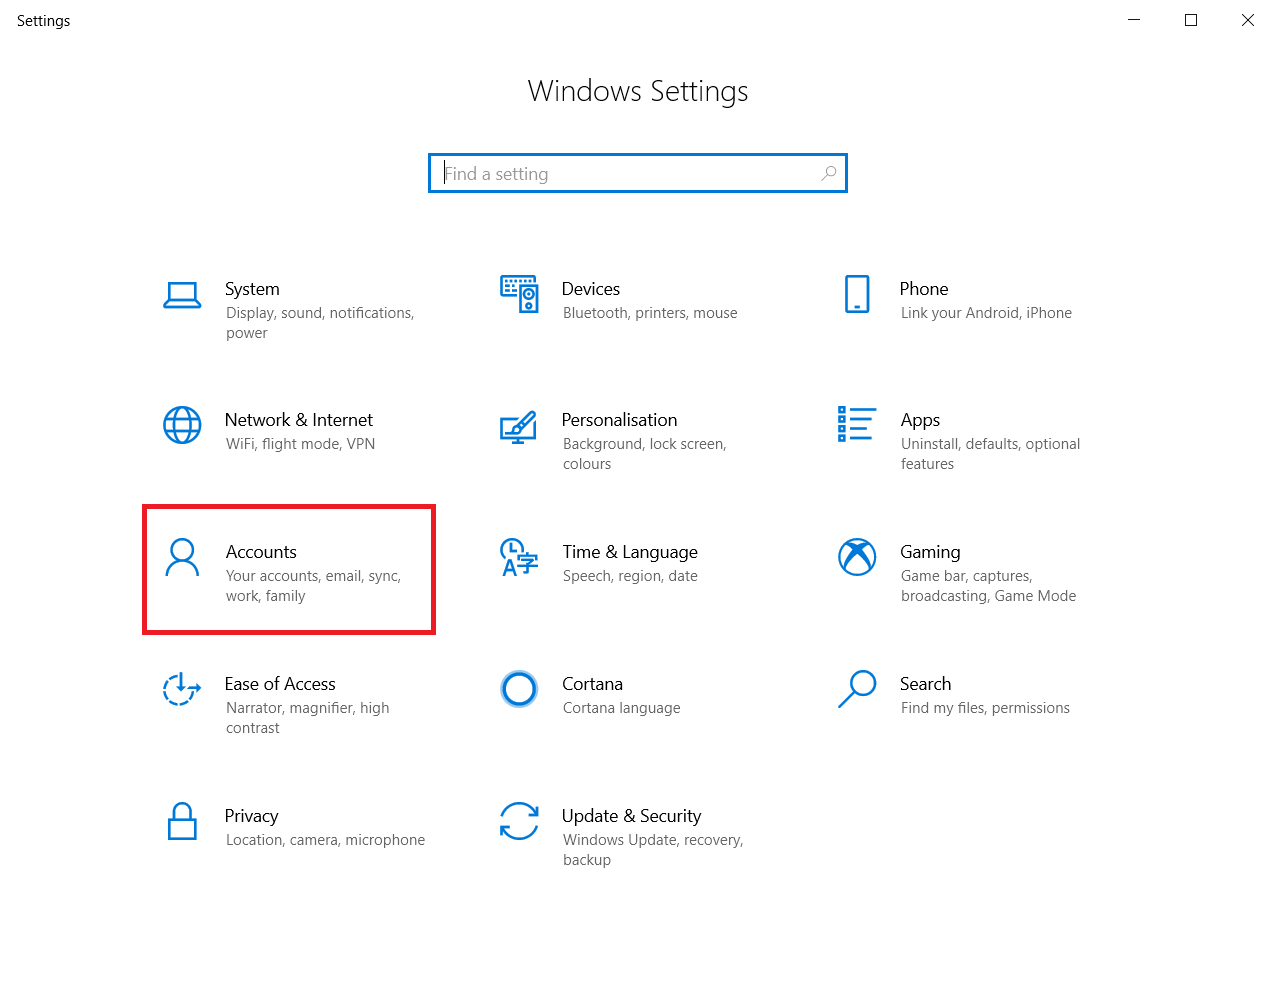Click the magnifier in search box

point(829,173)
